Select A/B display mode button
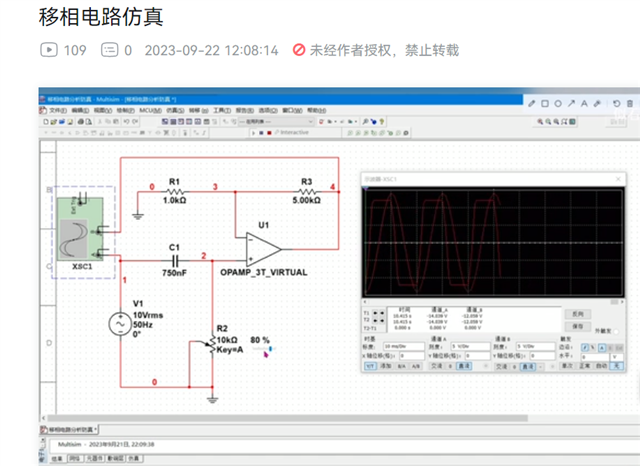The height and width of the screenshot is (466, 640). (415, 366)
